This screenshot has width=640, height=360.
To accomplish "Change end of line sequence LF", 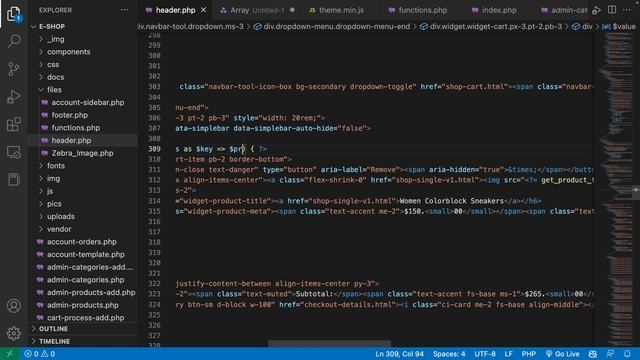I will pyautogui.click(x=509, y=354).
